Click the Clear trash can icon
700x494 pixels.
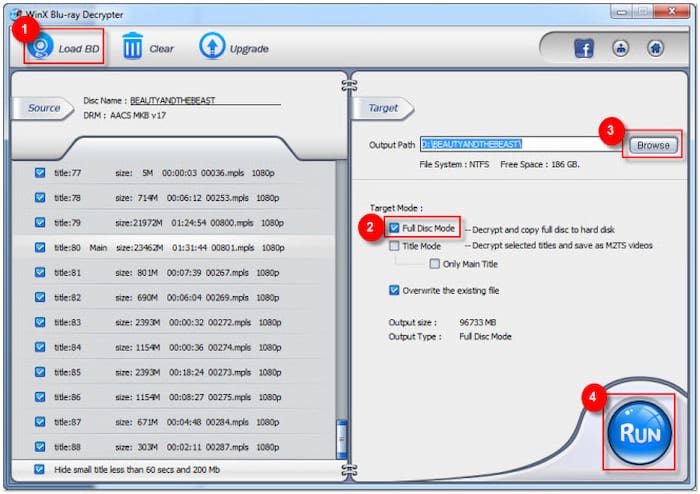[x=132, y=46]
